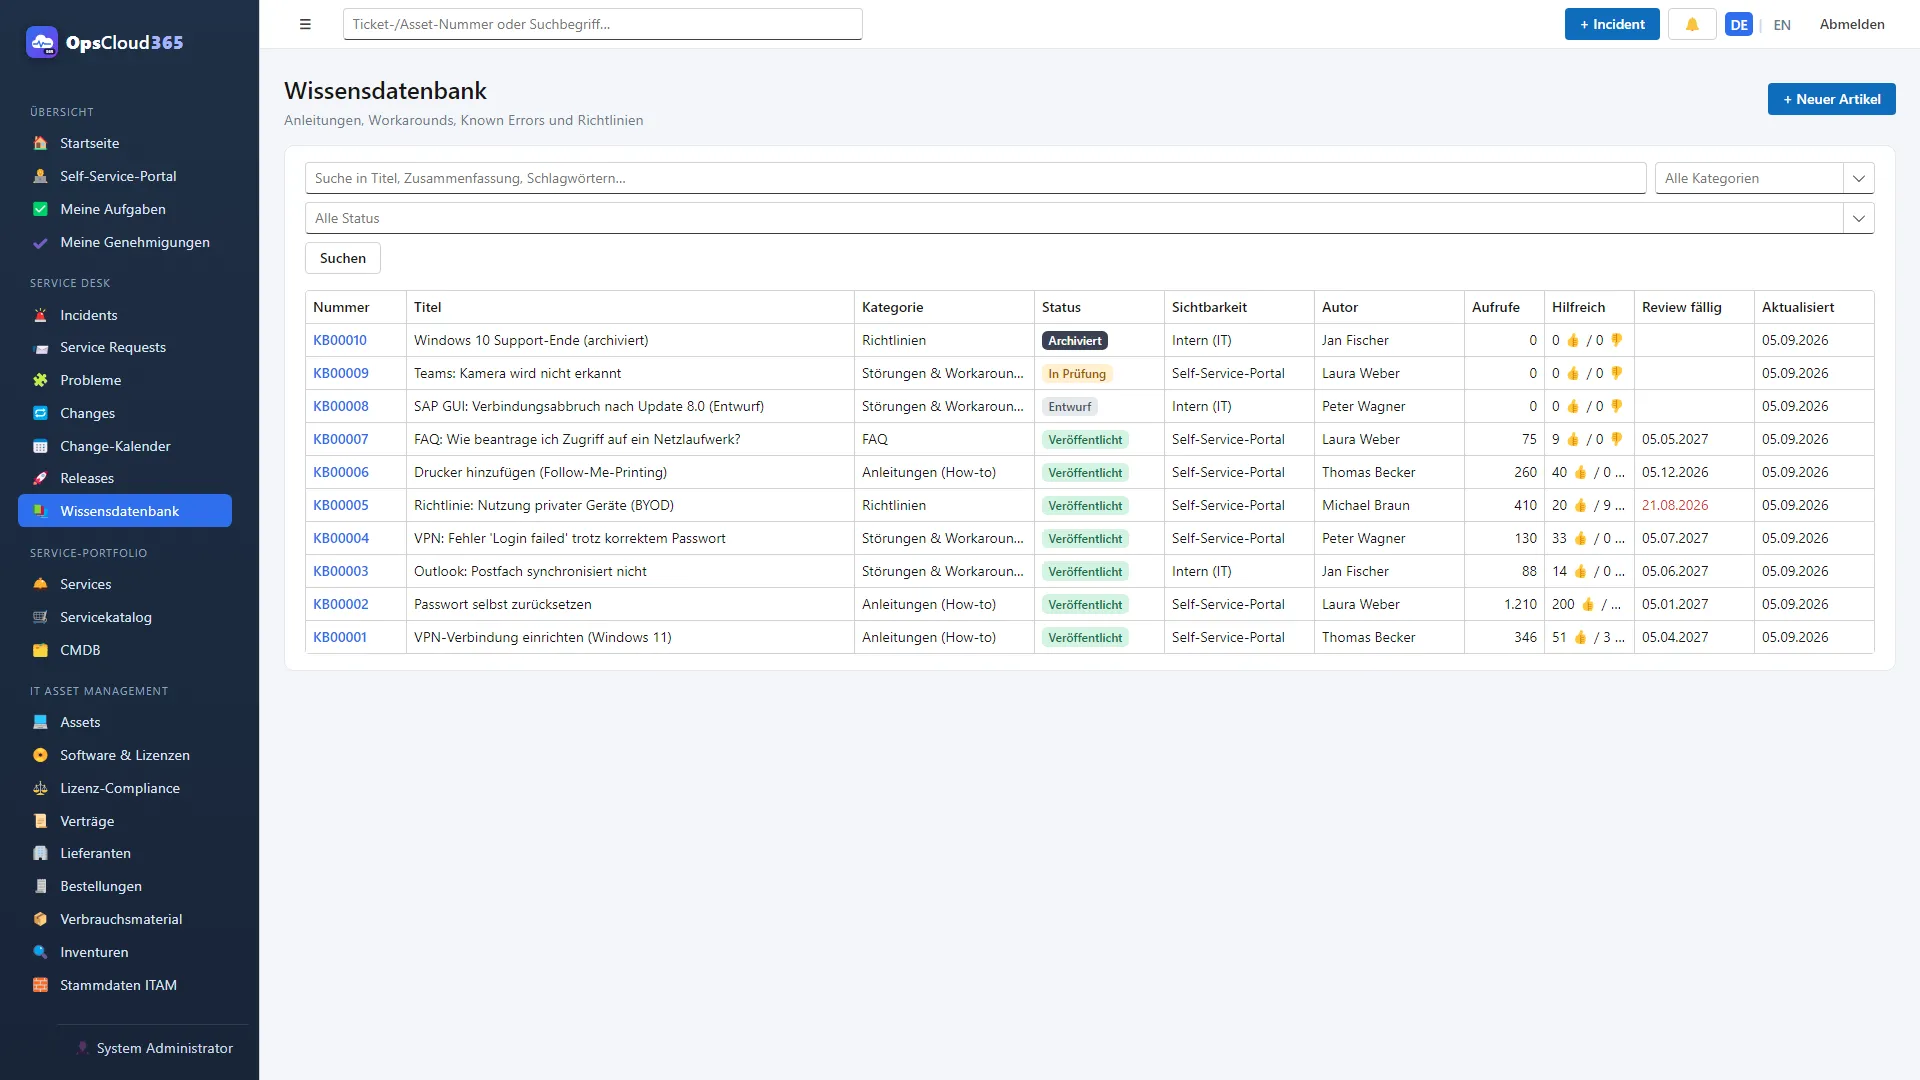
Task: Go to Change-Kalender menu item
Action: pyautogui.click(x=125, y=446)
